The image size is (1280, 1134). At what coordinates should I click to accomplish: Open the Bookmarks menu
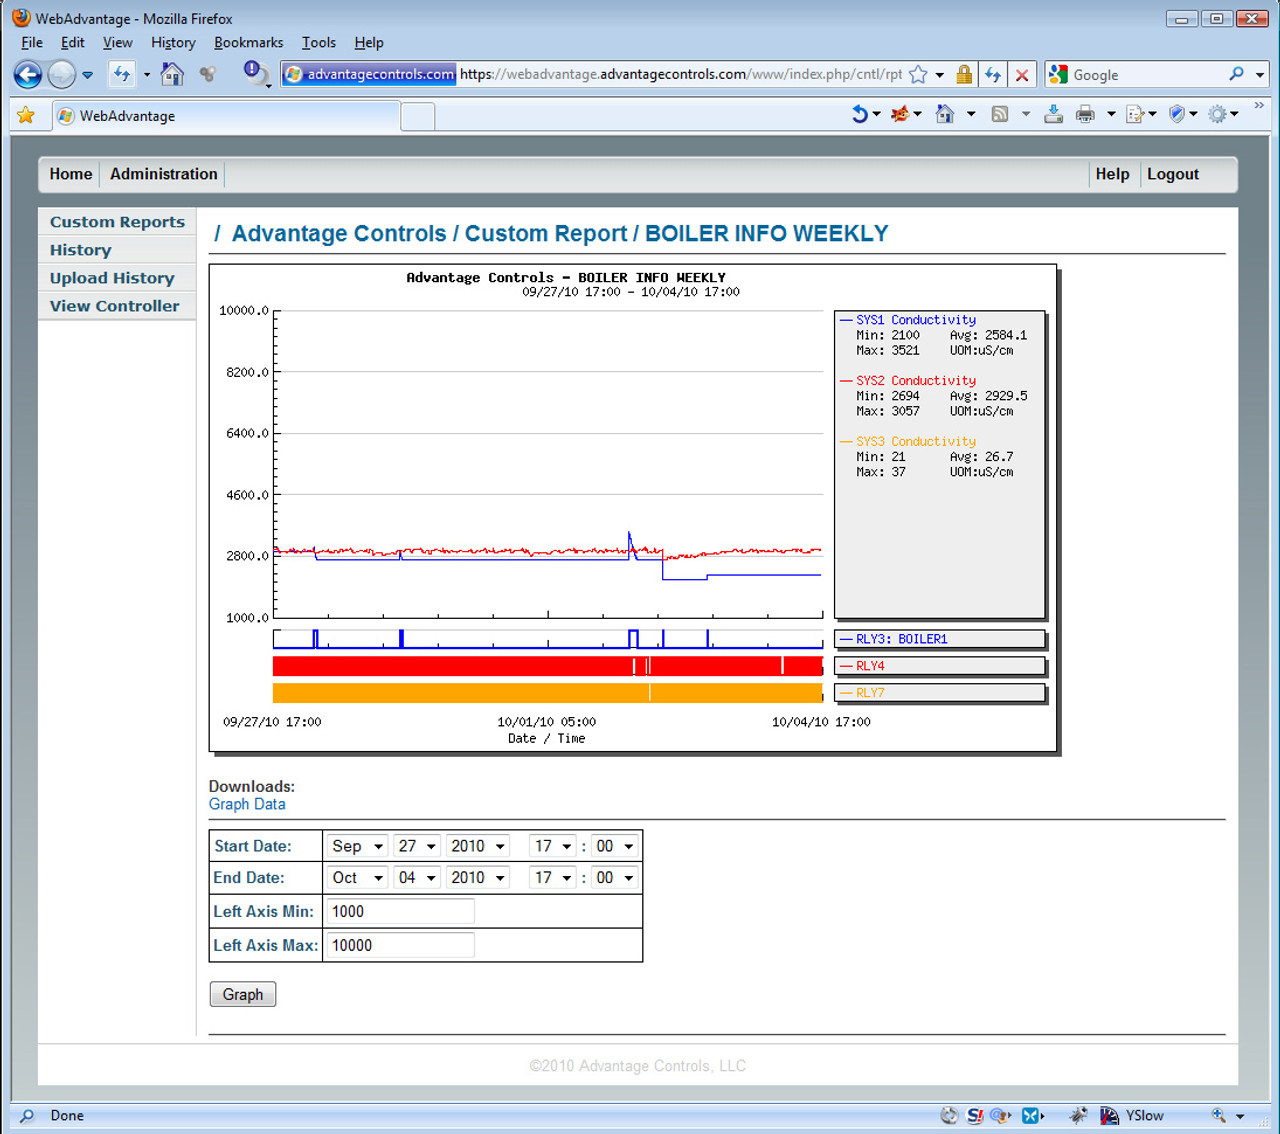(248, 43)
